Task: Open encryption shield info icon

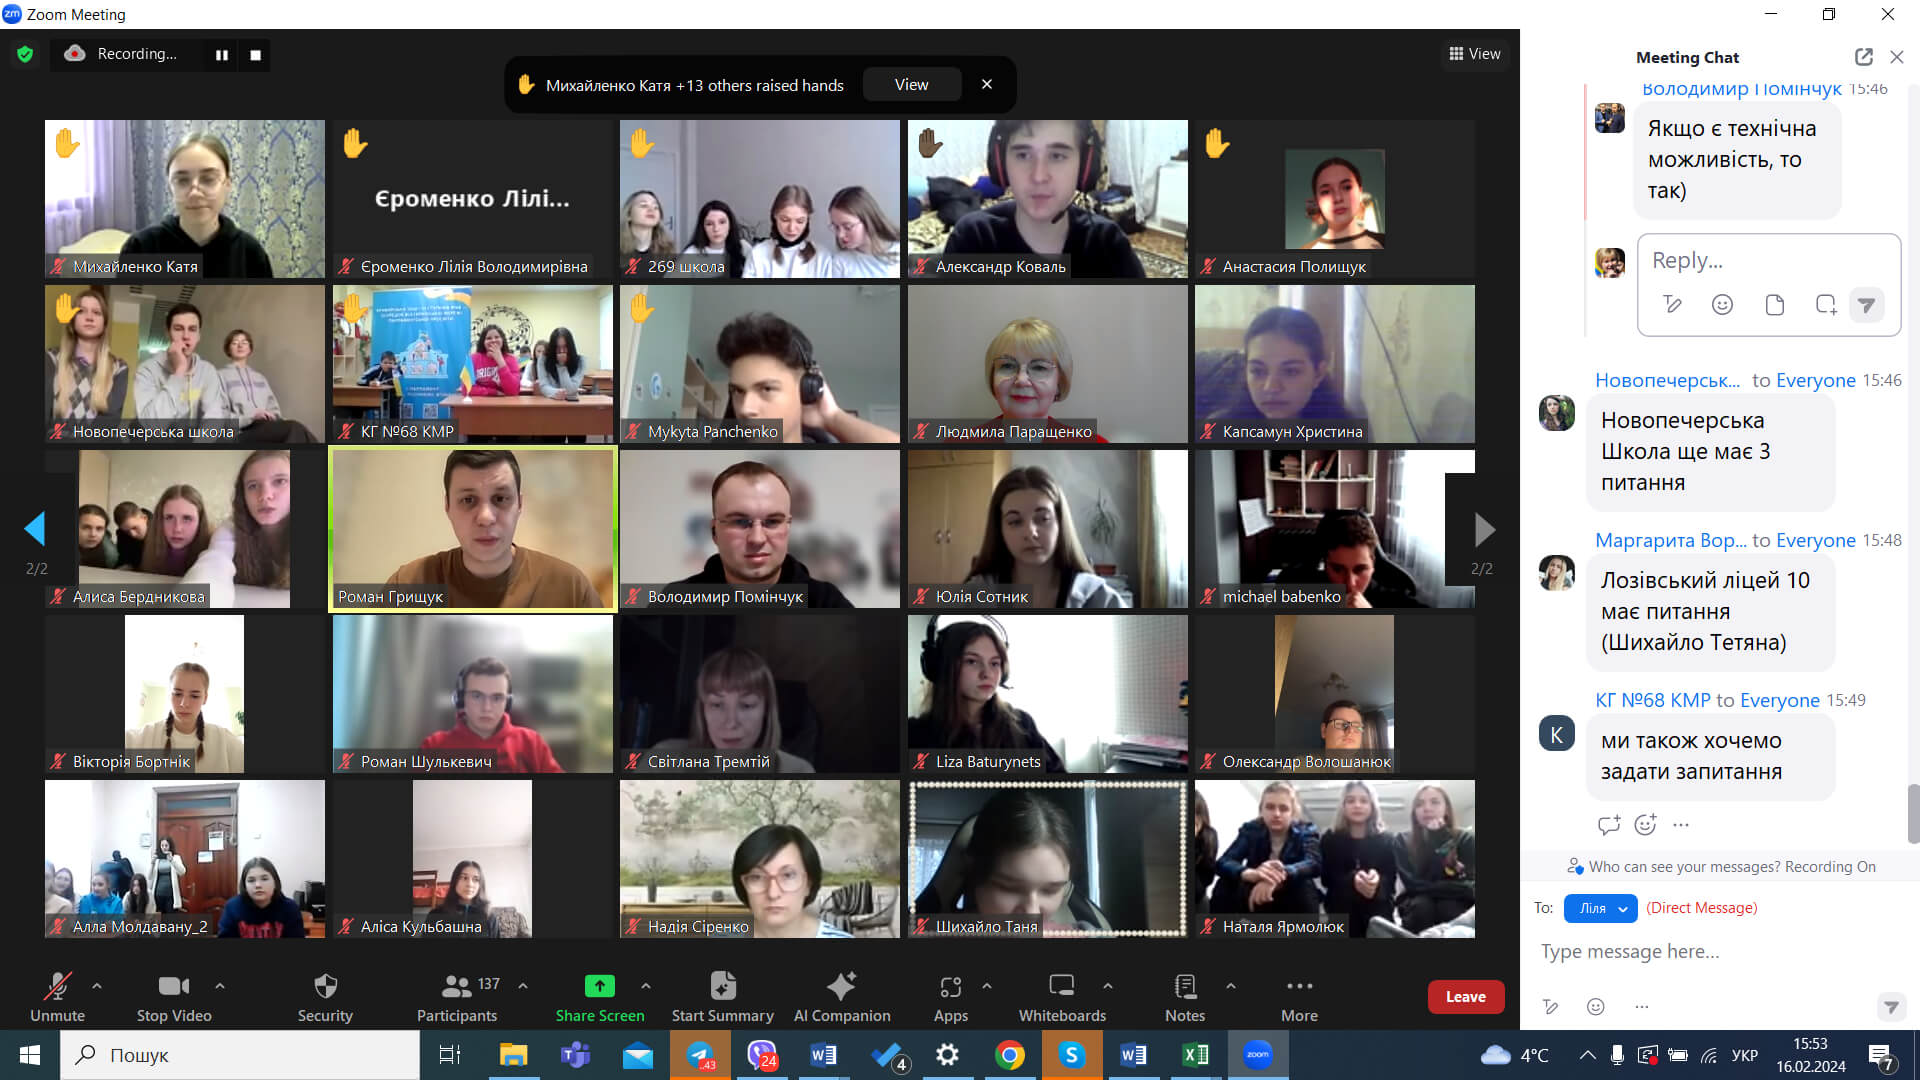Action: pyautogui.click(x=25, y=54)
